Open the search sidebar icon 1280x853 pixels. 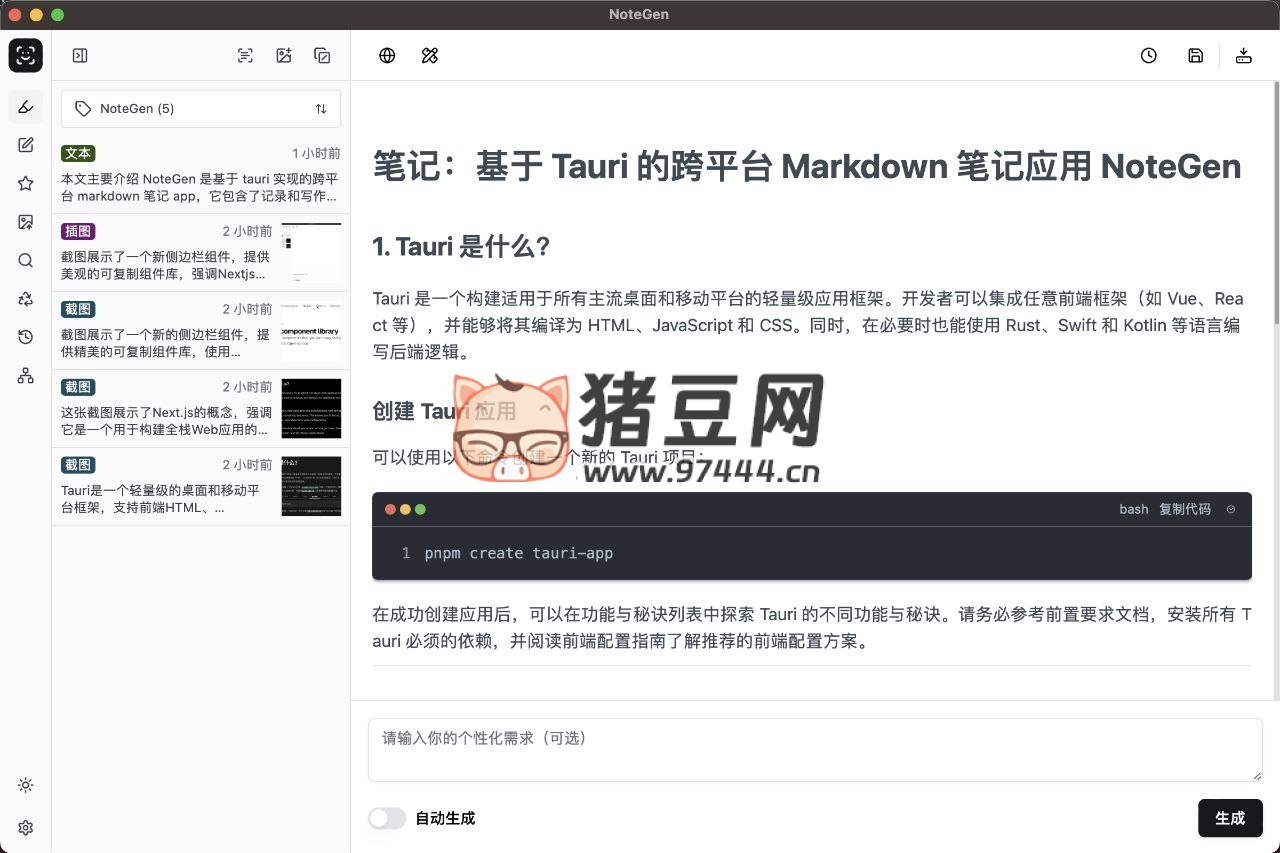(26, 261)
